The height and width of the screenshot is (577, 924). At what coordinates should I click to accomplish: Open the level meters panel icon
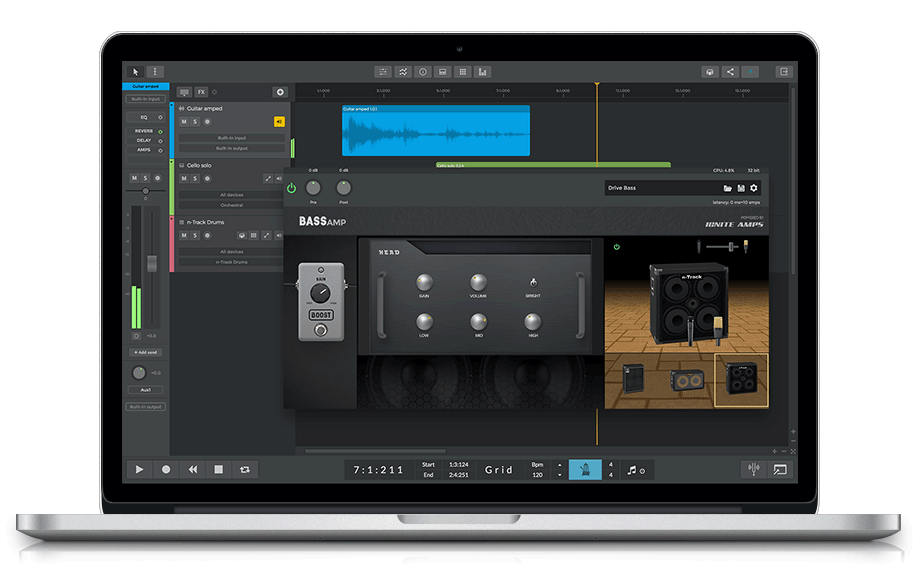[482, 71]
